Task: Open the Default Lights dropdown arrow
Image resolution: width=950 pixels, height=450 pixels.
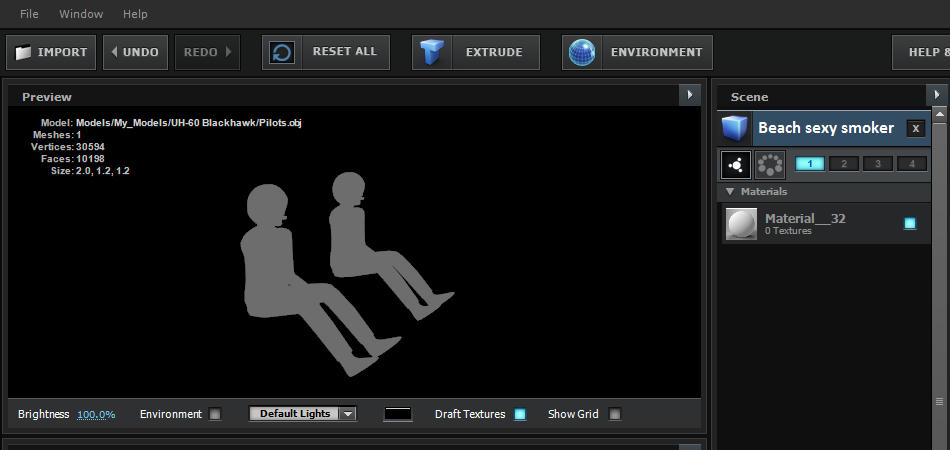Action: click(x=348, y=414)
